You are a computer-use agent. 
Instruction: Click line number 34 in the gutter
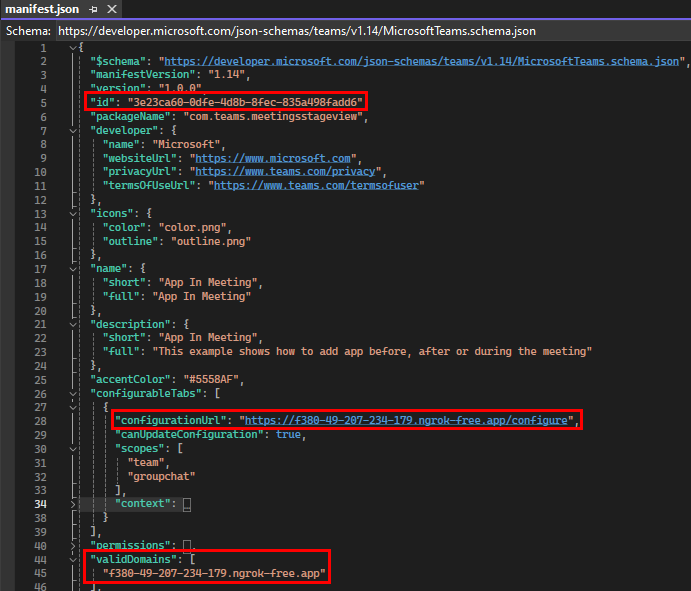(x=41, y=504)
